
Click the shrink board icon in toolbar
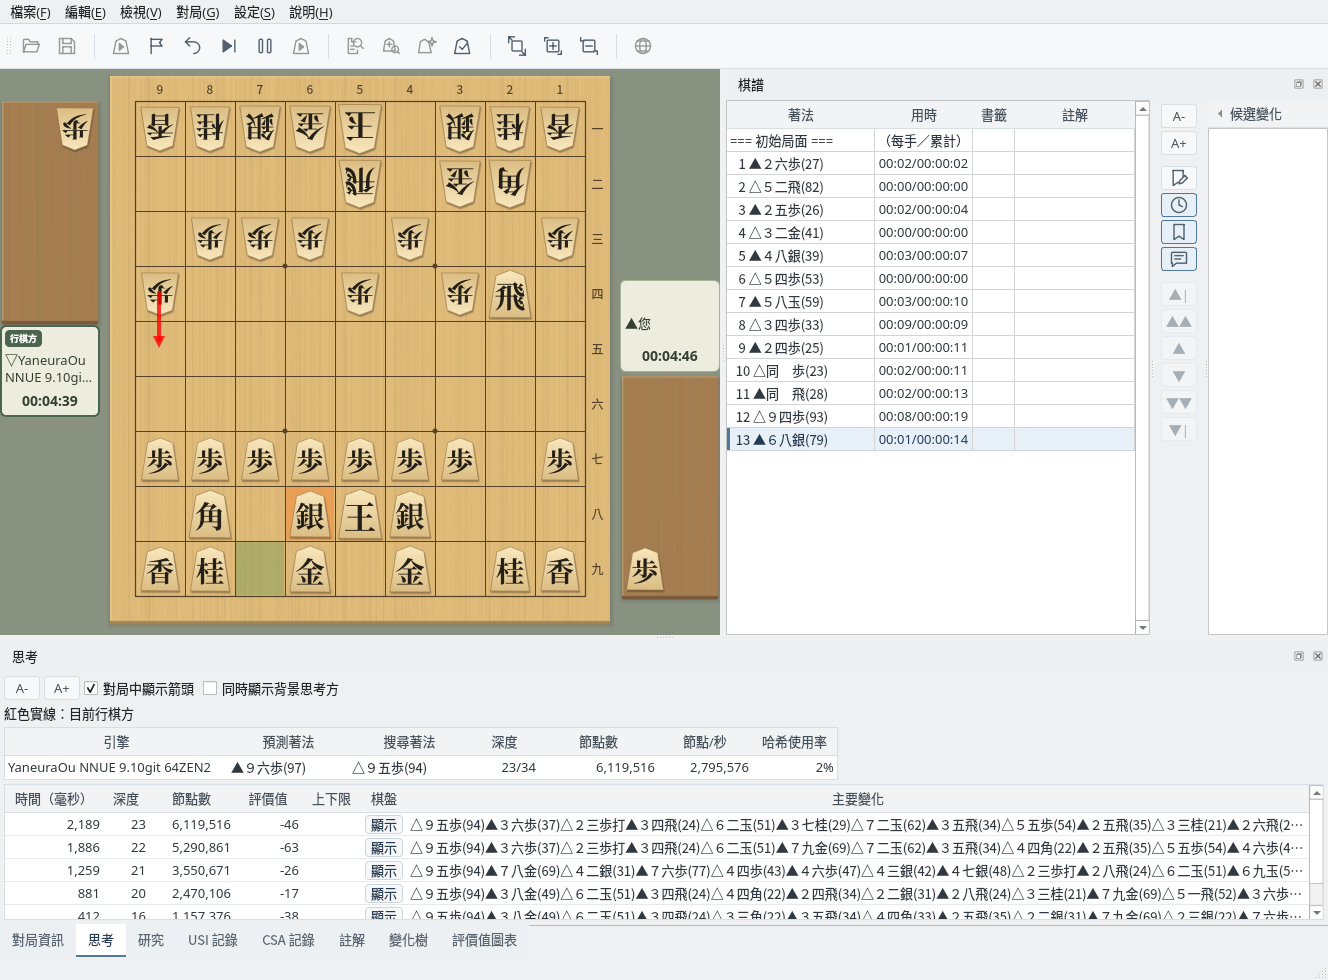tap(589, 46)
